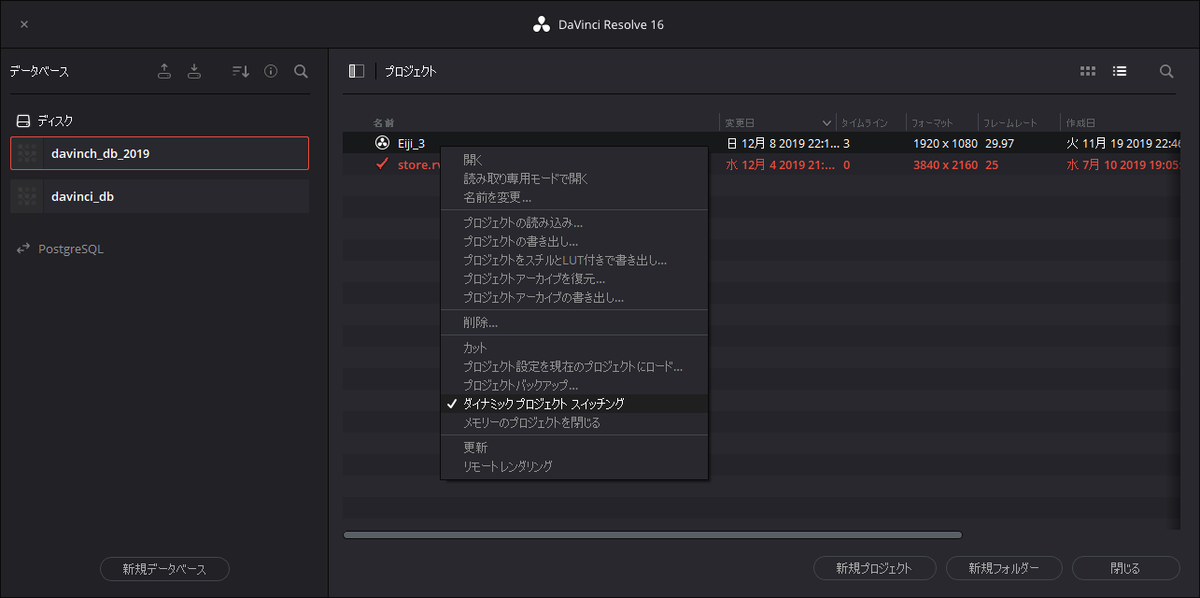
Task: Click the 1920 x 1080 format cell
Action: tap(945, 143)
